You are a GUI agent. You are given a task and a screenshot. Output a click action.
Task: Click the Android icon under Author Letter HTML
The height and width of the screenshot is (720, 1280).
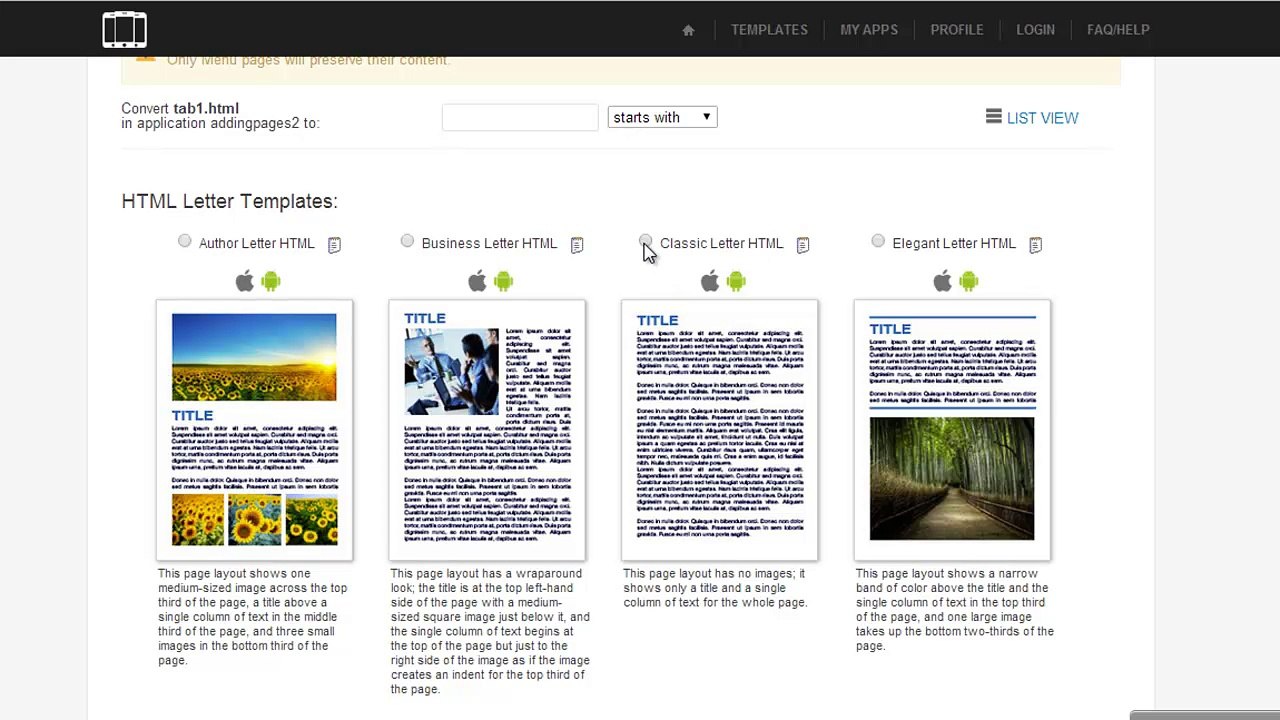(271, 282)
